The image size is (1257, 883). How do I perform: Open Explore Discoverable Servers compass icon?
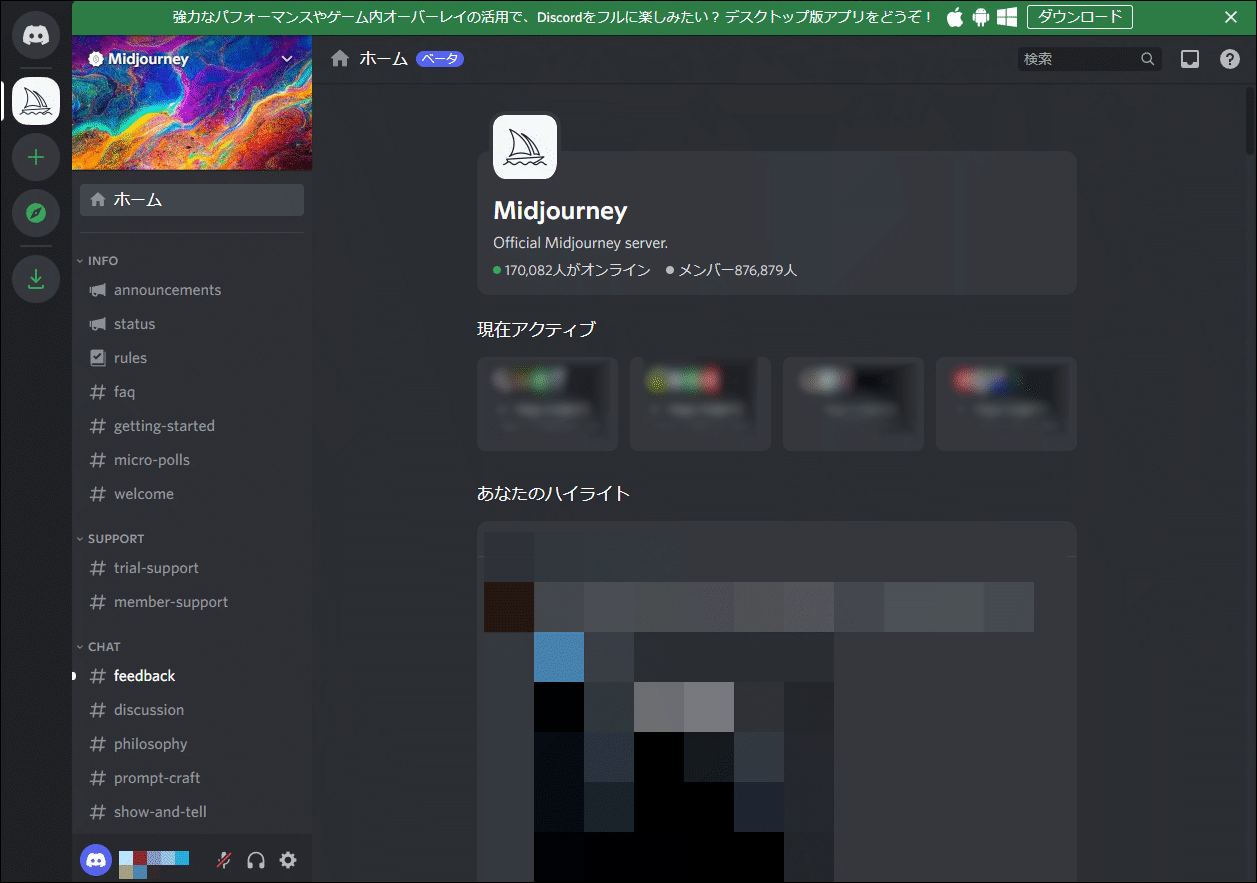pos(36,213)
